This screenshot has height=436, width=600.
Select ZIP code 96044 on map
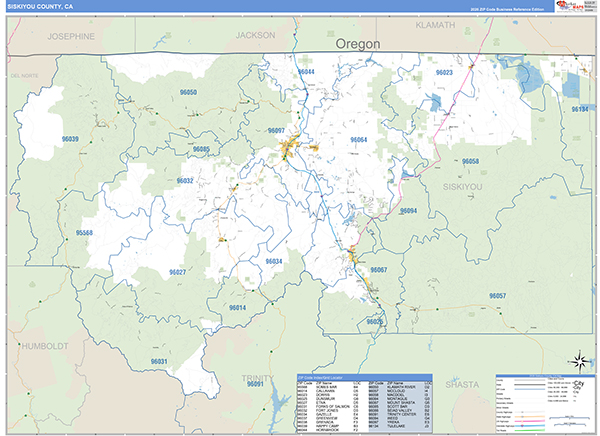click(x=306, y=72)
